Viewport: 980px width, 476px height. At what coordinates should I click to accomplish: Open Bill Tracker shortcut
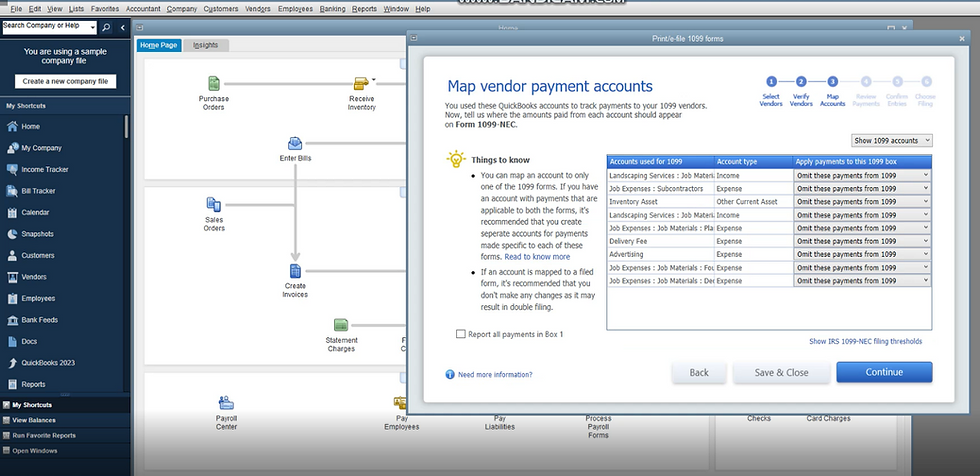pyautogui.click(x=38, y=191)
